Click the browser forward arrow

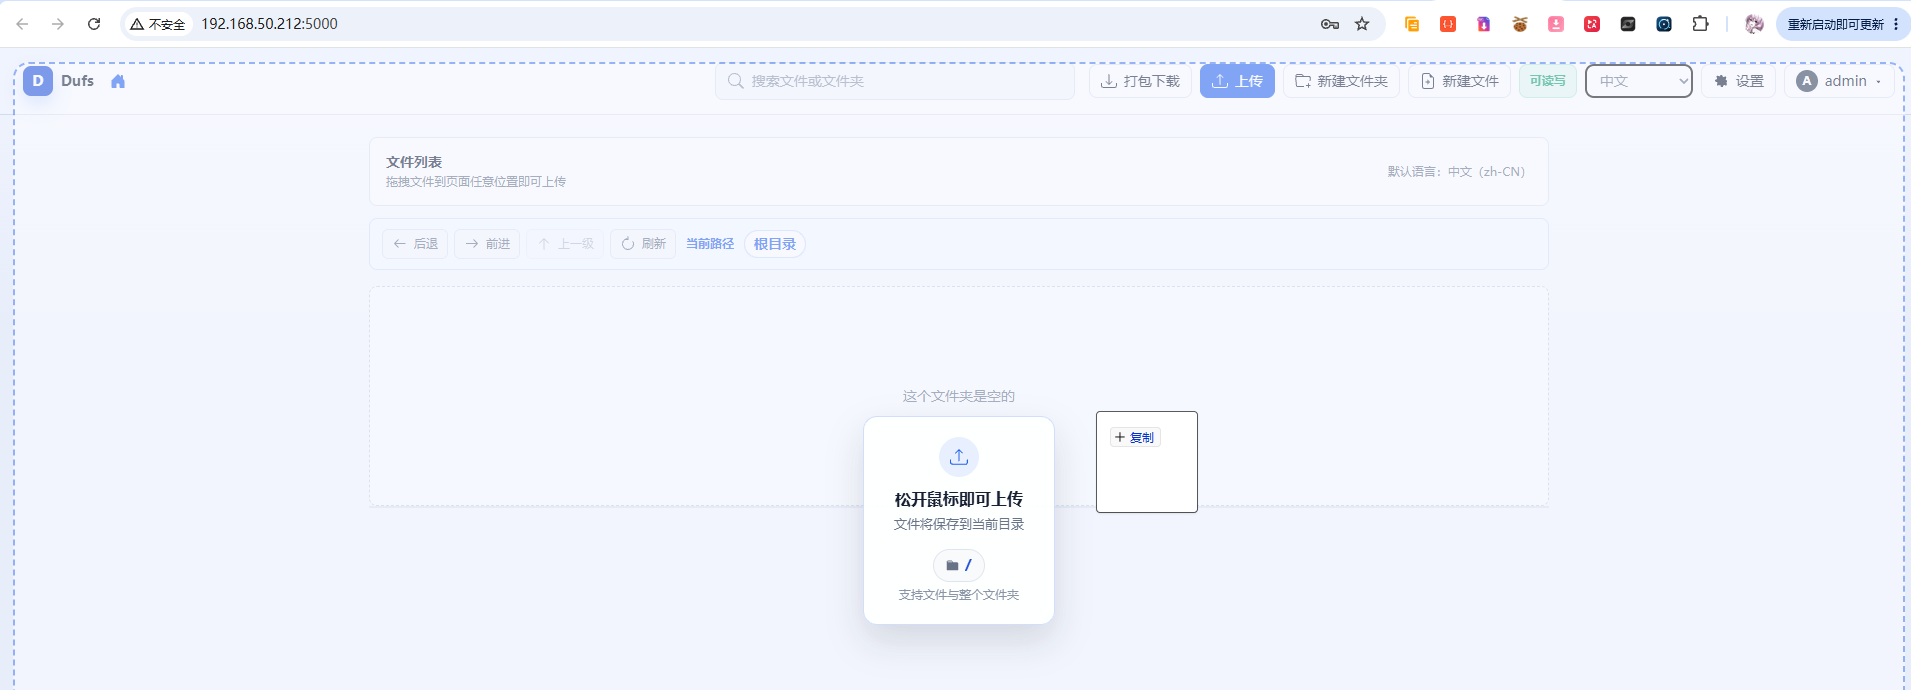(58, 24)
